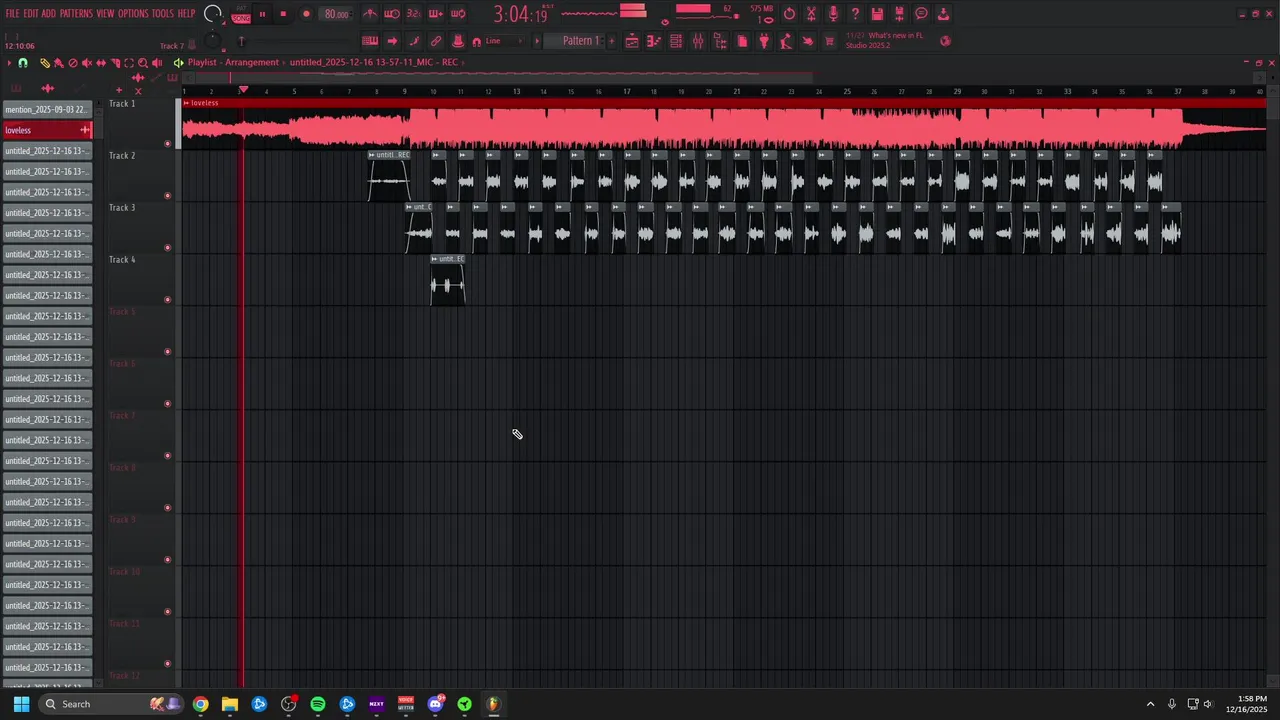Open the Mixer window icon

tap(698, 41)
